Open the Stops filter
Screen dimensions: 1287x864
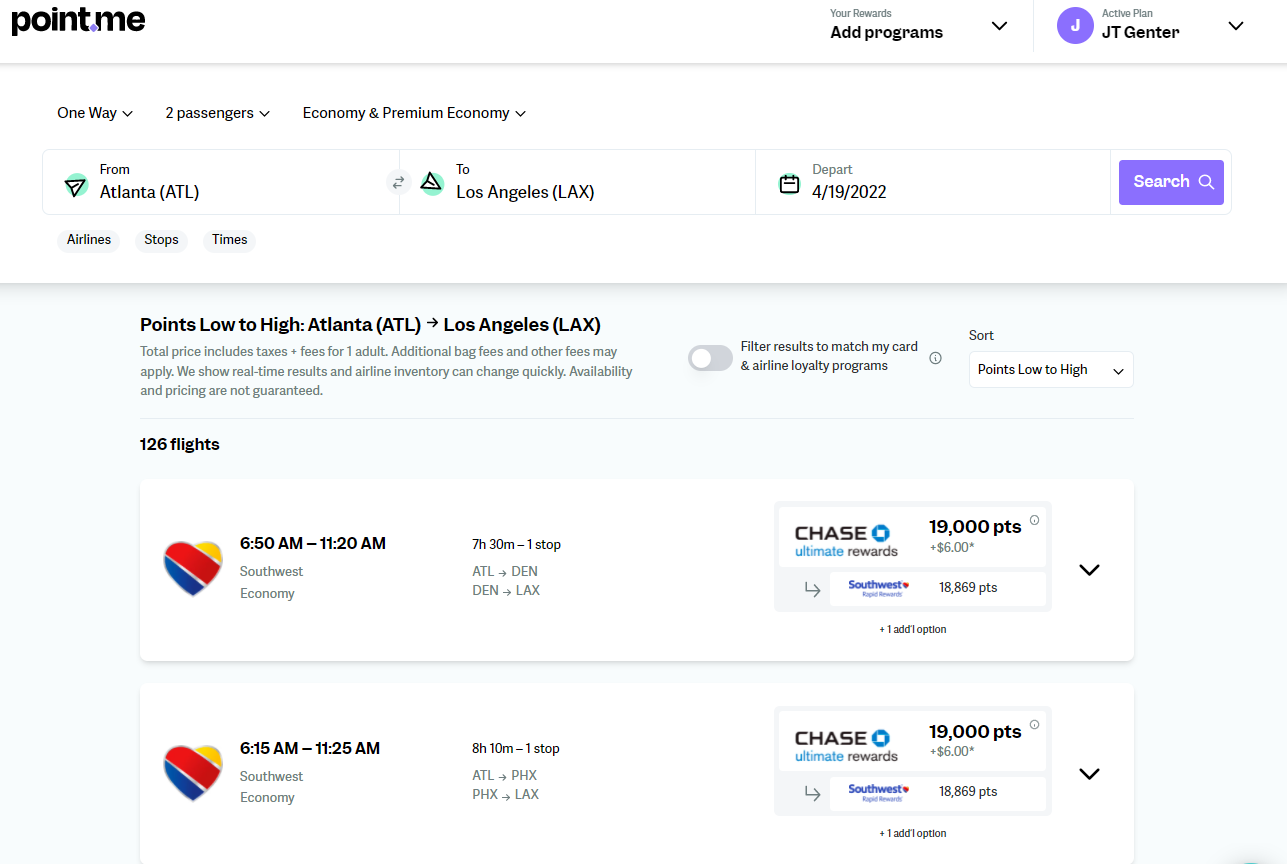(161, 240)
